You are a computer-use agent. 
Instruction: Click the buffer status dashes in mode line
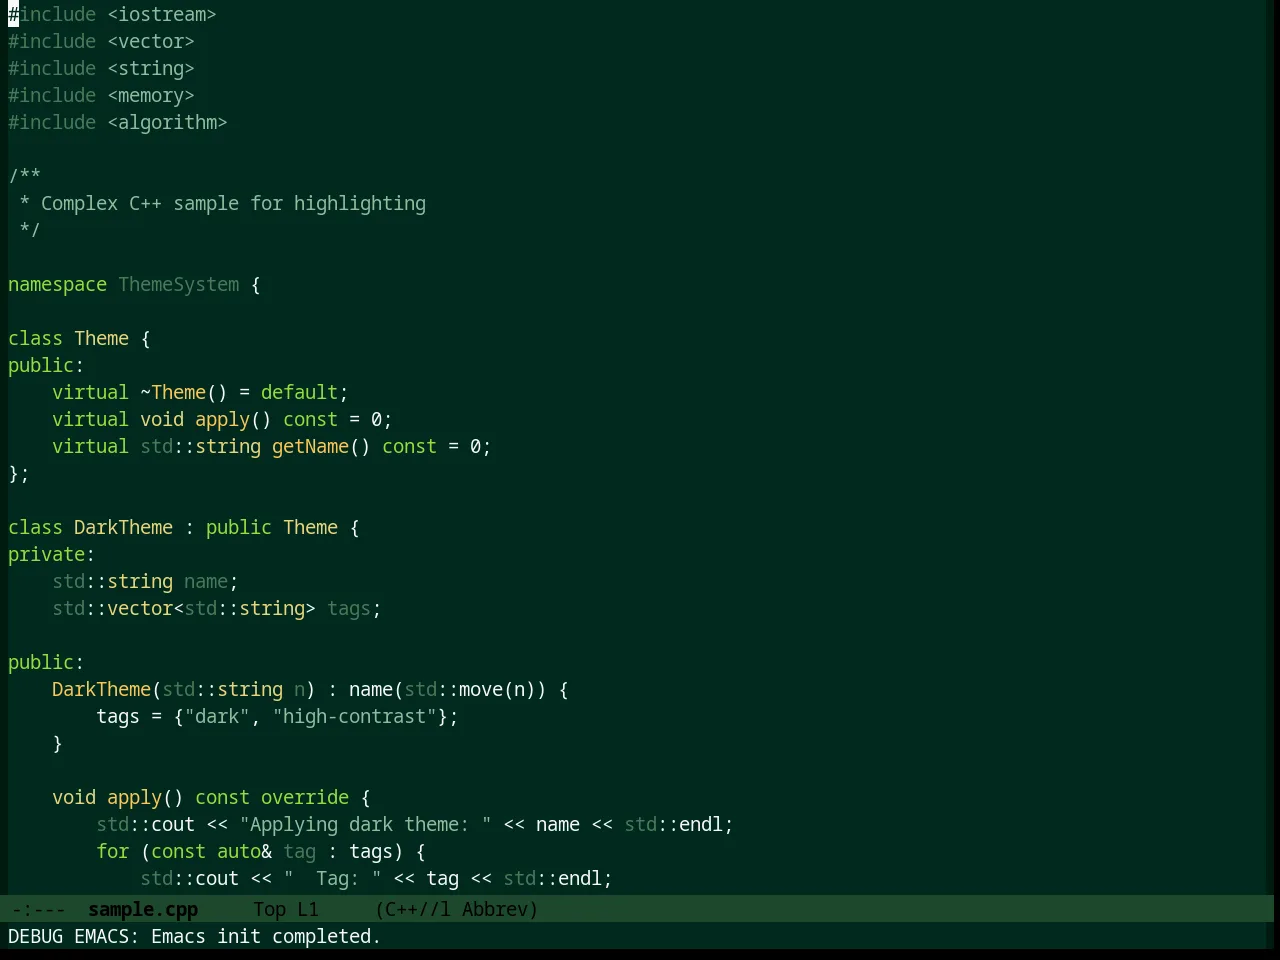click(x=38, y=910)
